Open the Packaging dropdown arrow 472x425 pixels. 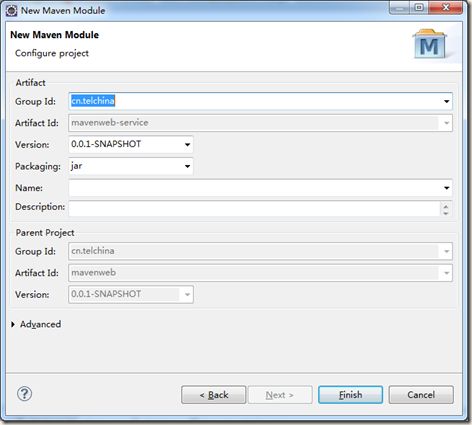187,166
